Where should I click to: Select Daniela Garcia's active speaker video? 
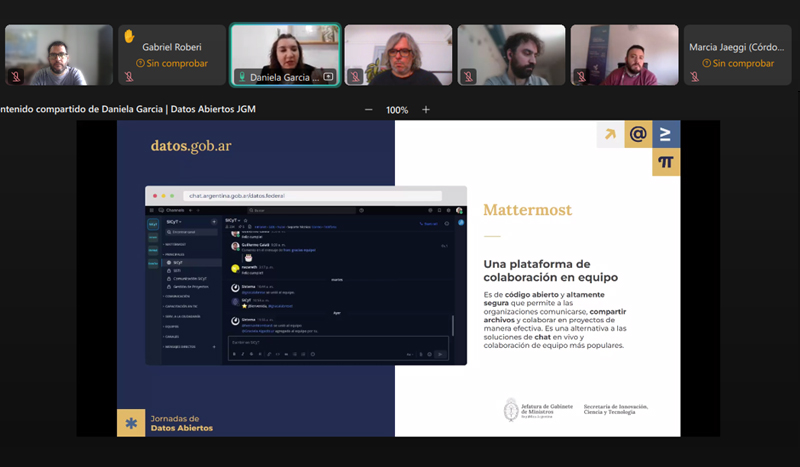(285, 55)
